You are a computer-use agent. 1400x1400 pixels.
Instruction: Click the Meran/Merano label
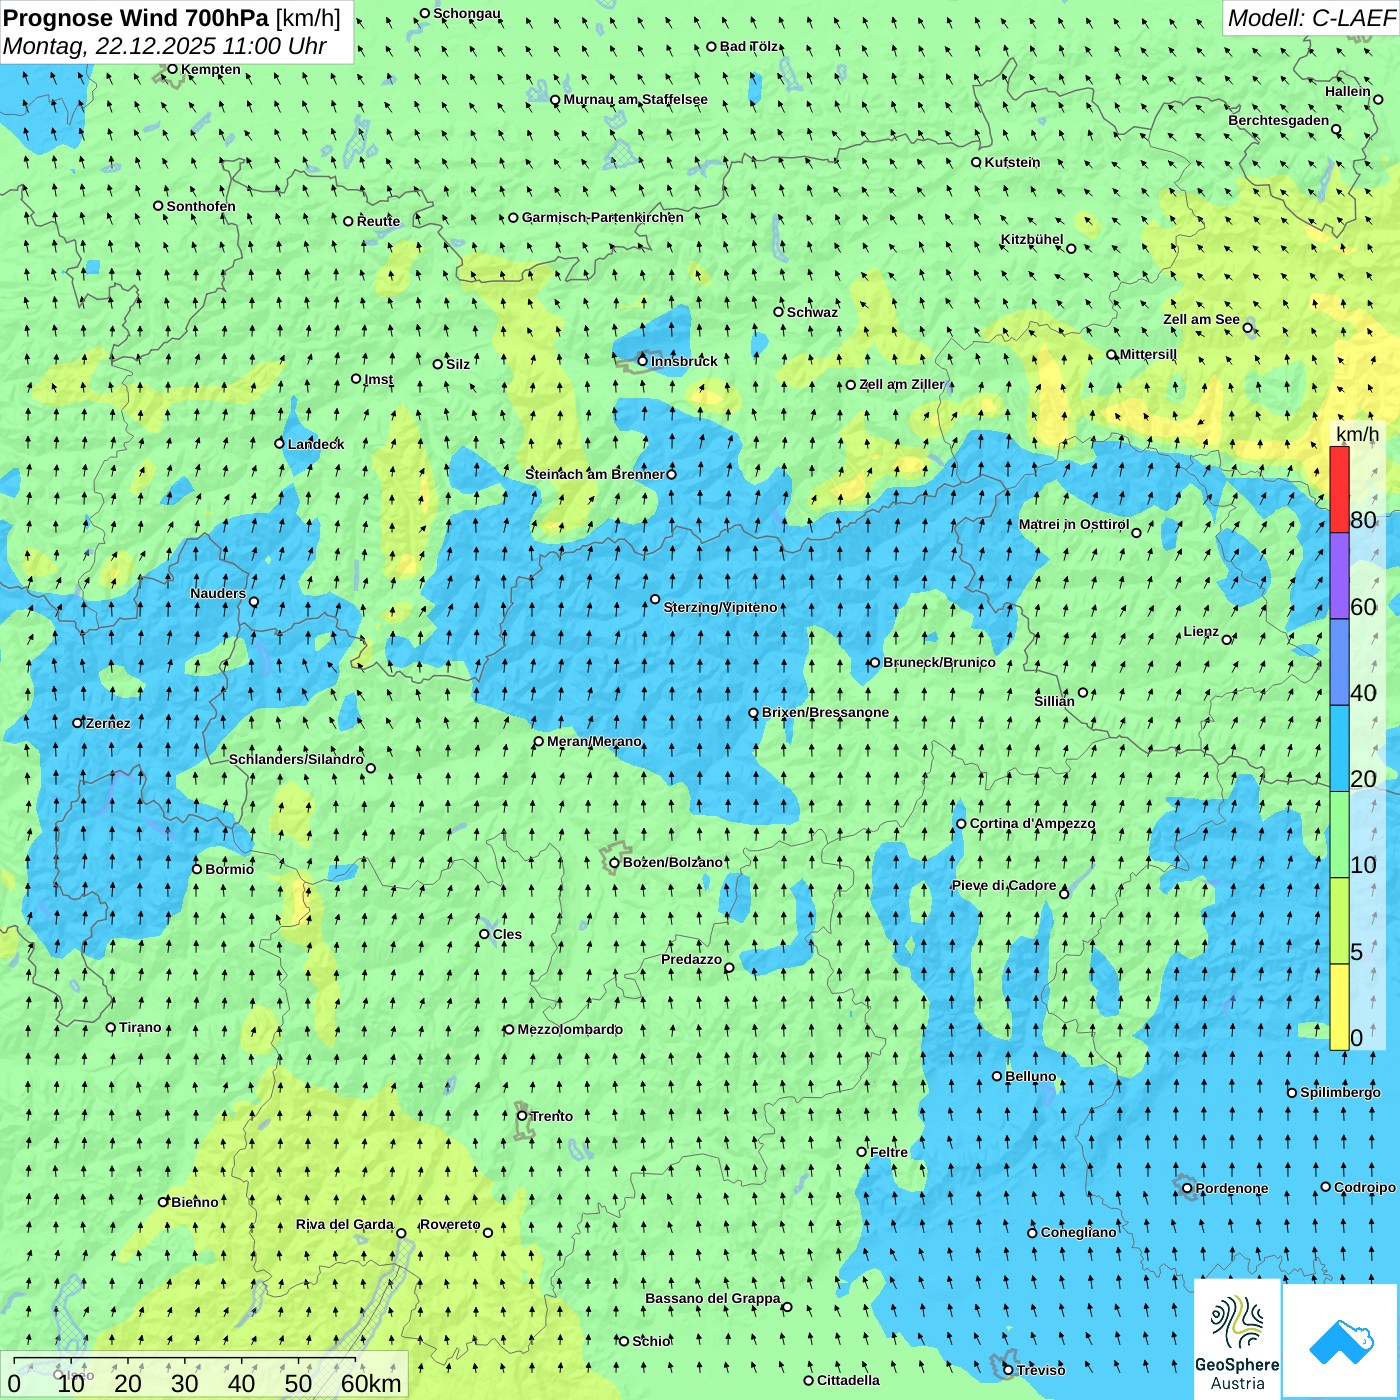click(x=594, y=741)
